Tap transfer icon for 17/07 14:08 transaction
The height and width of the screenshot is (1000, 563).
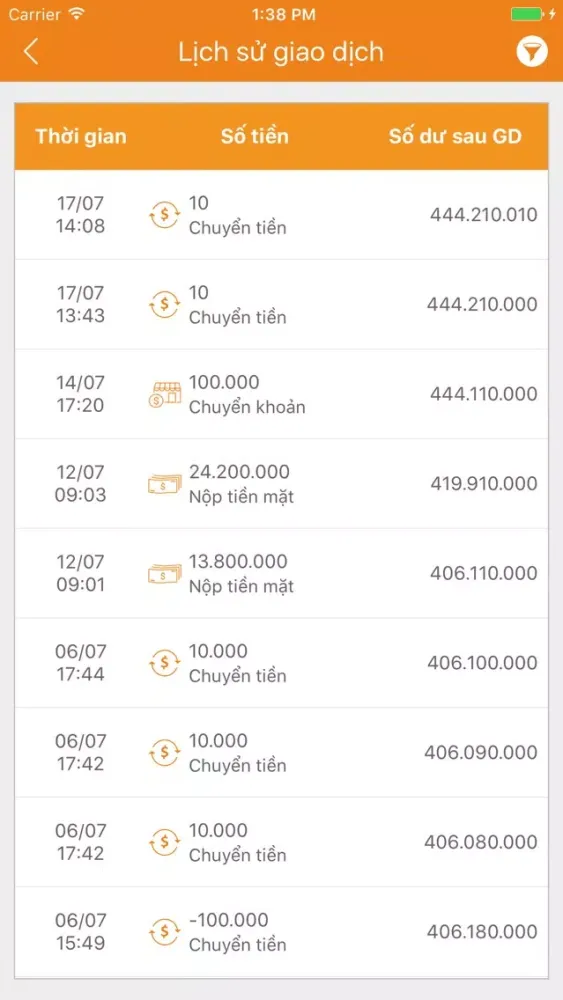point(165,215)
